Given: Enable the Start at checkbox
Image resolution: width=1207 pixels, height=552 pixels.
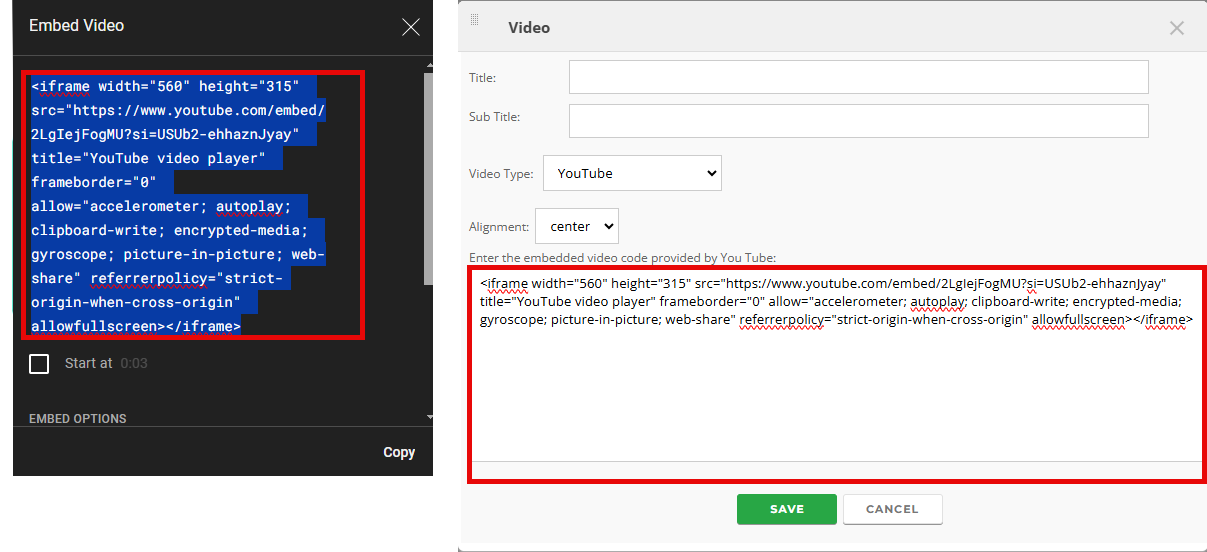Looking at the screenshot, I should pyautogui.click(x=39, y=364).
